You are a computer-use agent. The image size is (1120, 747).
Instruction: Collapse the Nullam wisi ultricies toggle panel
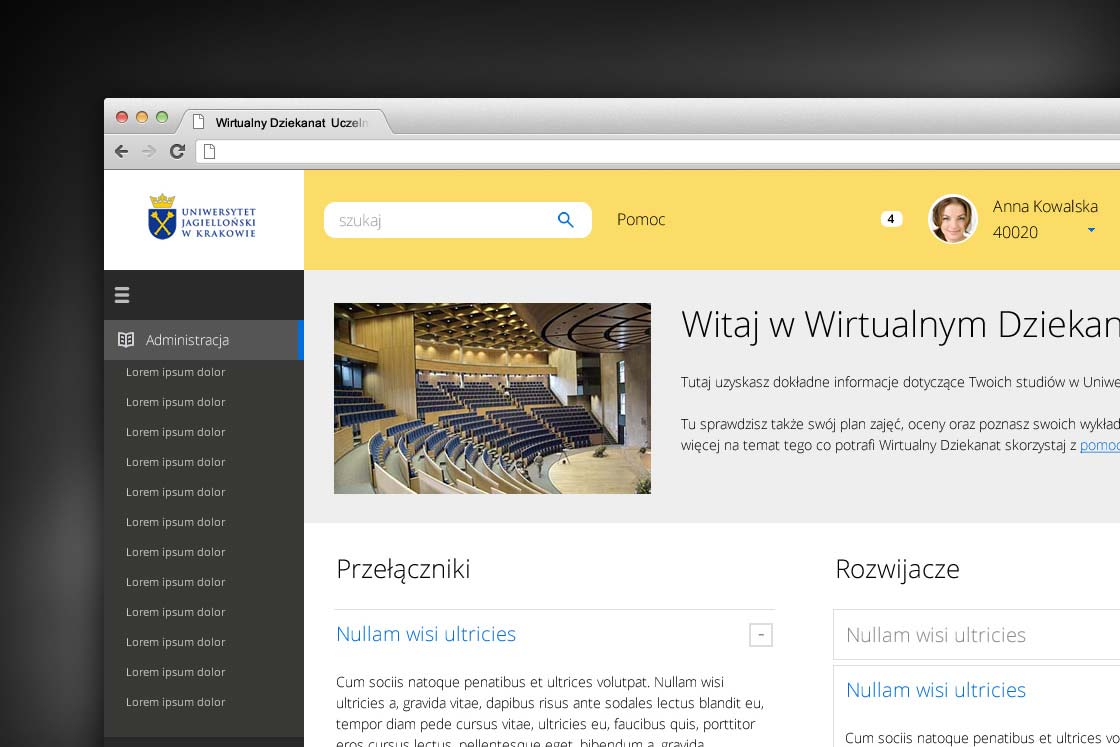click(760, 635)
